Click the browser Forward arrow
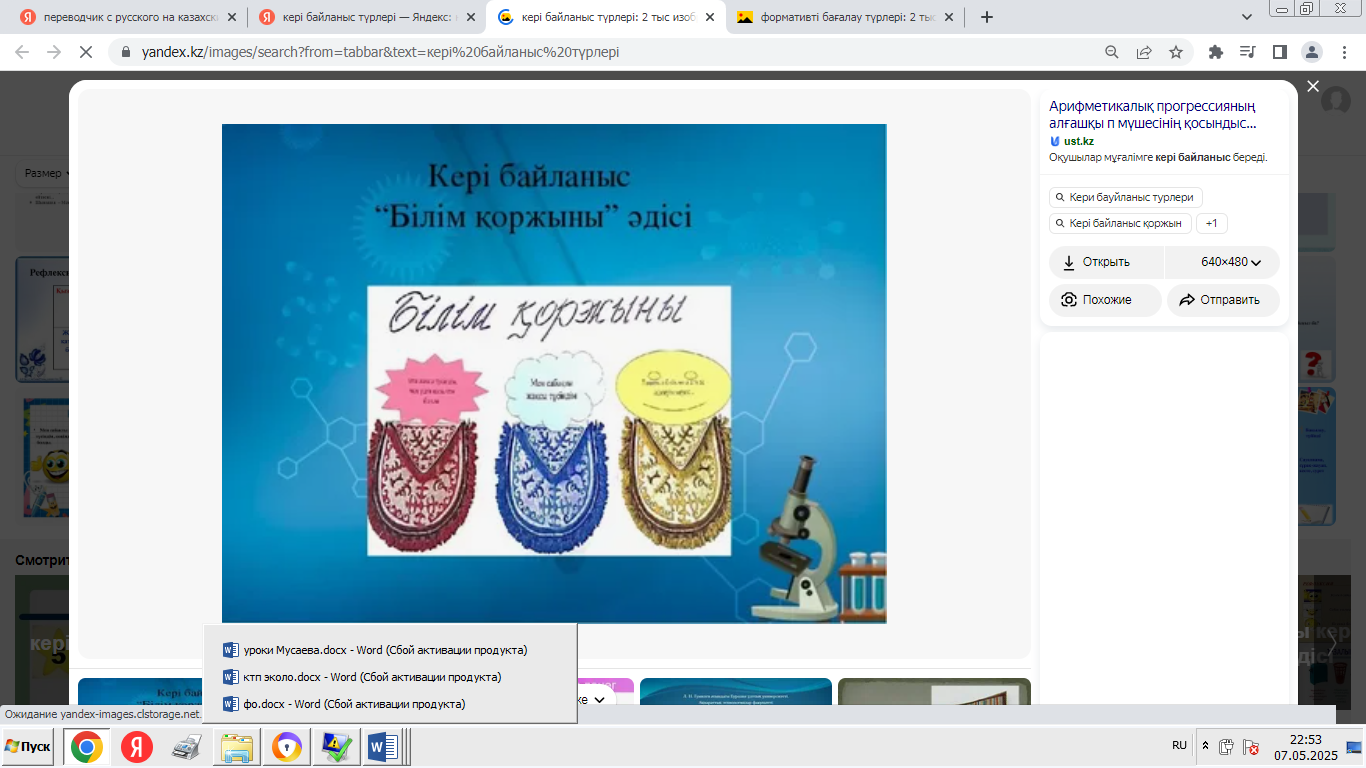 click(x=54, y=52)
